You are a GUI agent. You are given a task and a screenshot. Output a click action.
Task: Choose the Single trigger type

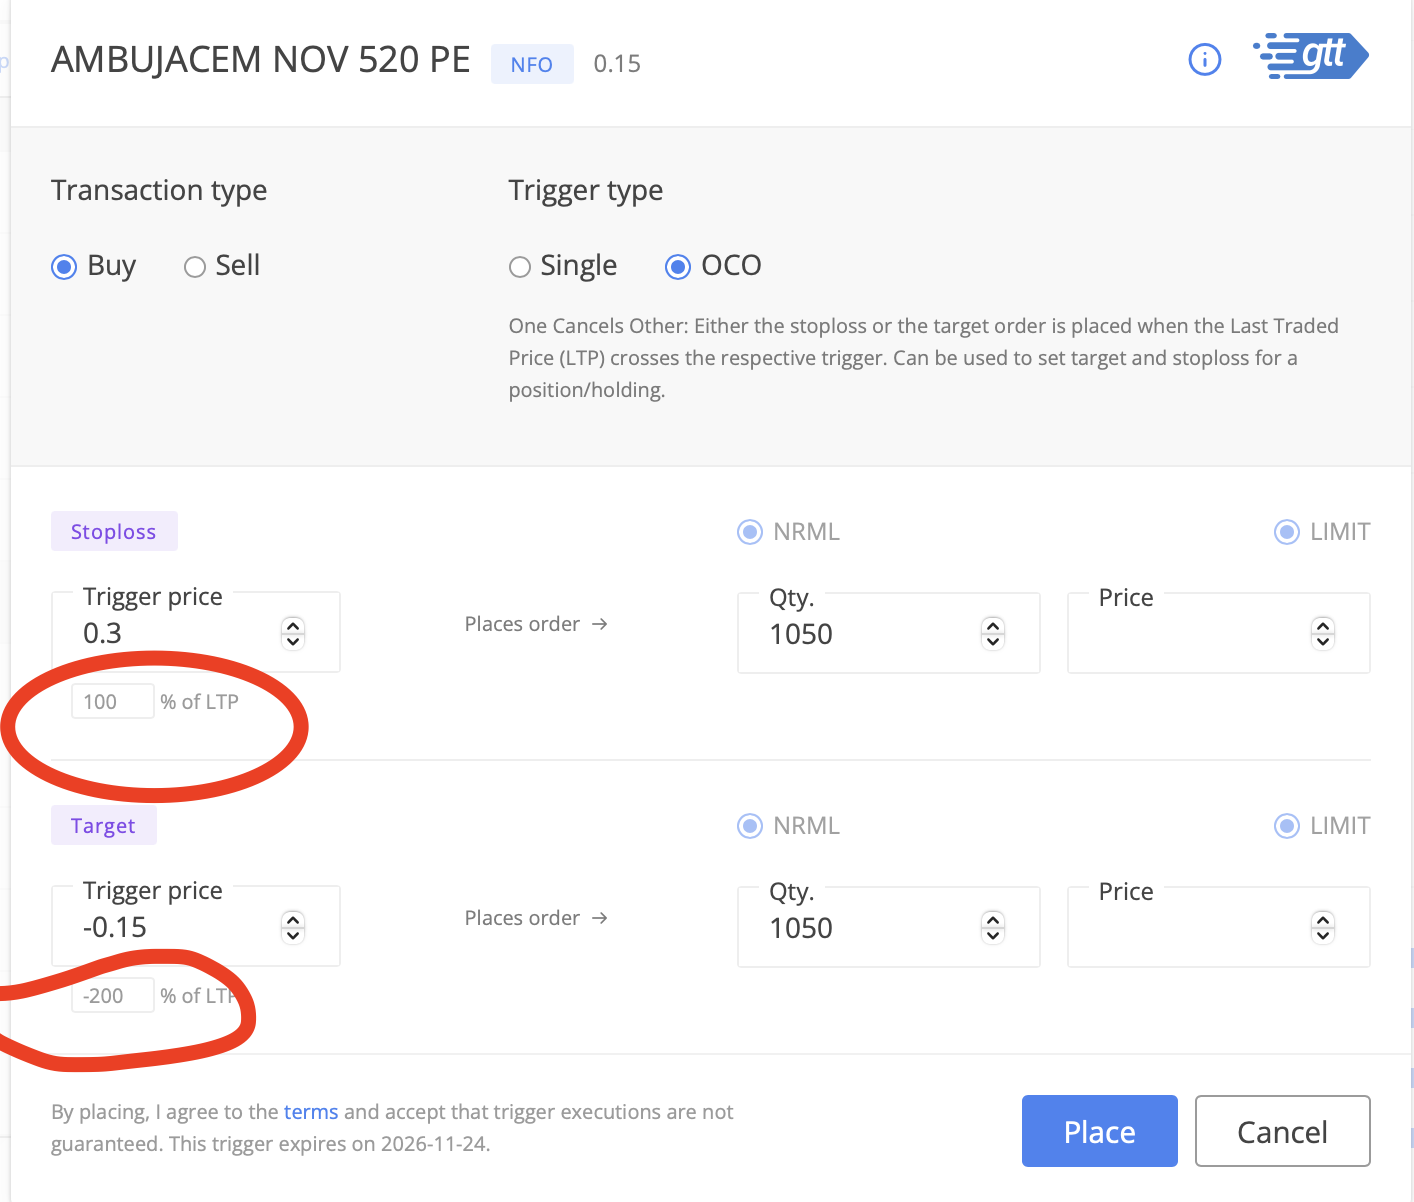tap(520, 267)
